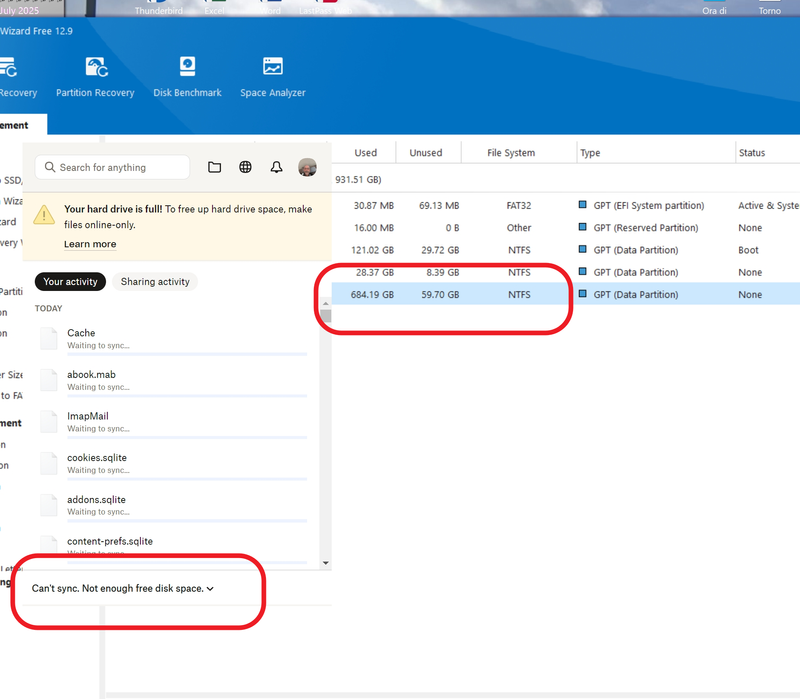
Task: Click the Dropbox folder icon
Action: pos(214,167)
